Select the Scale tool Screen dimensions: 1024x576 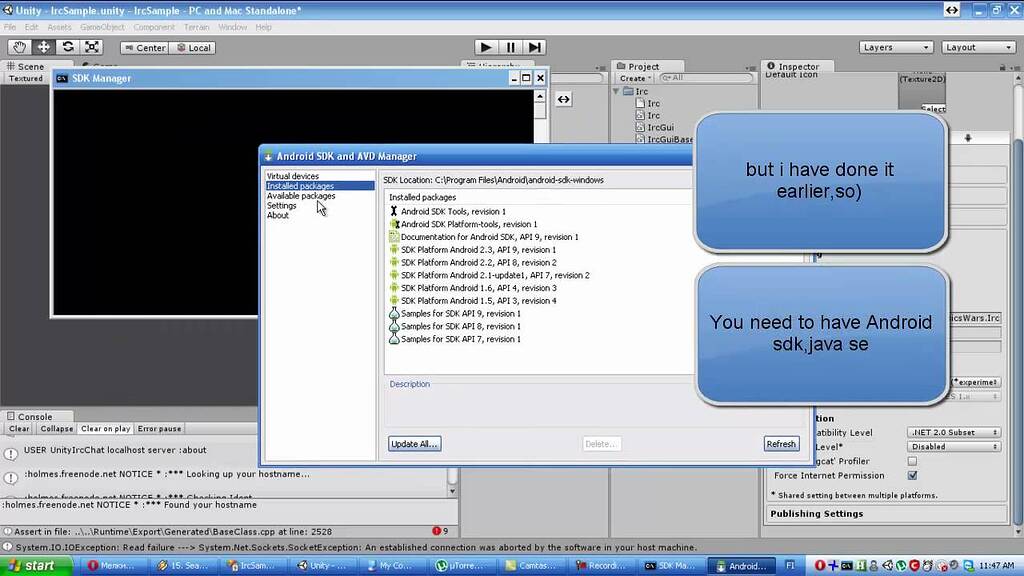tap(92, 47)
